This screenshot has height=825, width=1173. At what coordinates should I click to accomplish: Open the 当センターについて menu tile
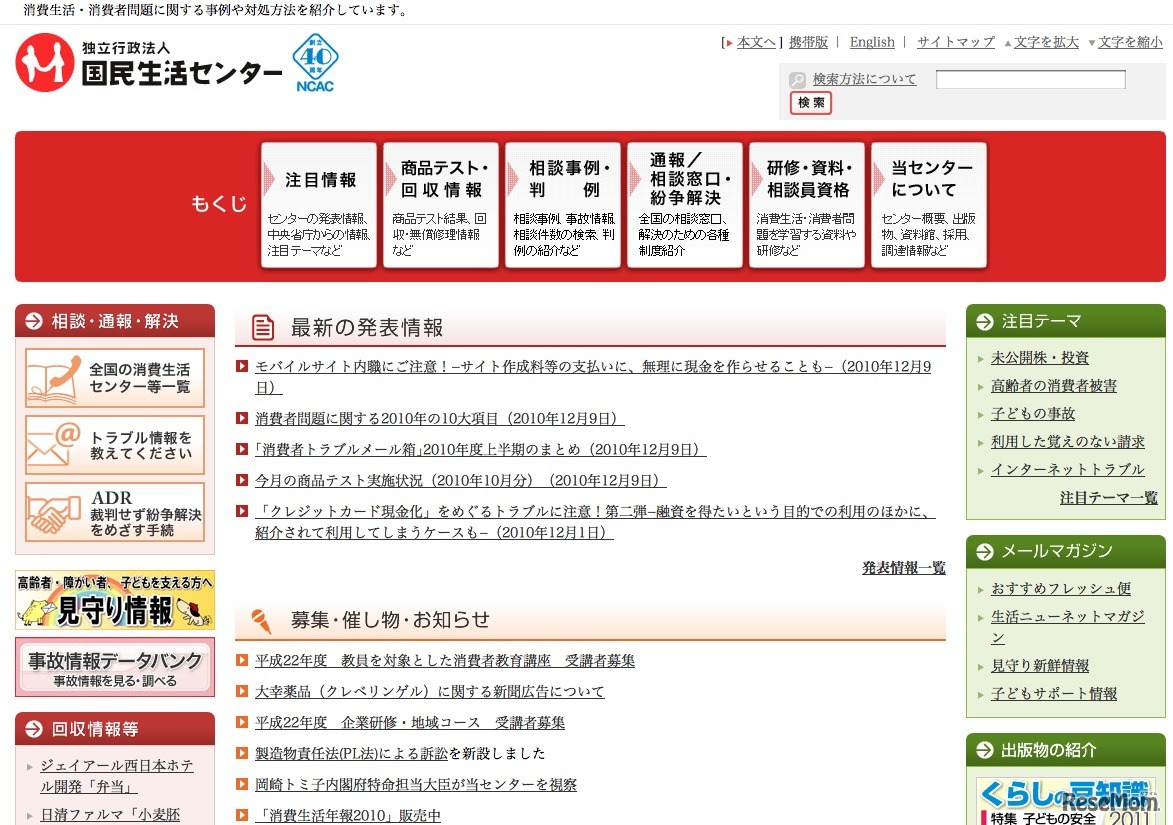pos(928,205)
